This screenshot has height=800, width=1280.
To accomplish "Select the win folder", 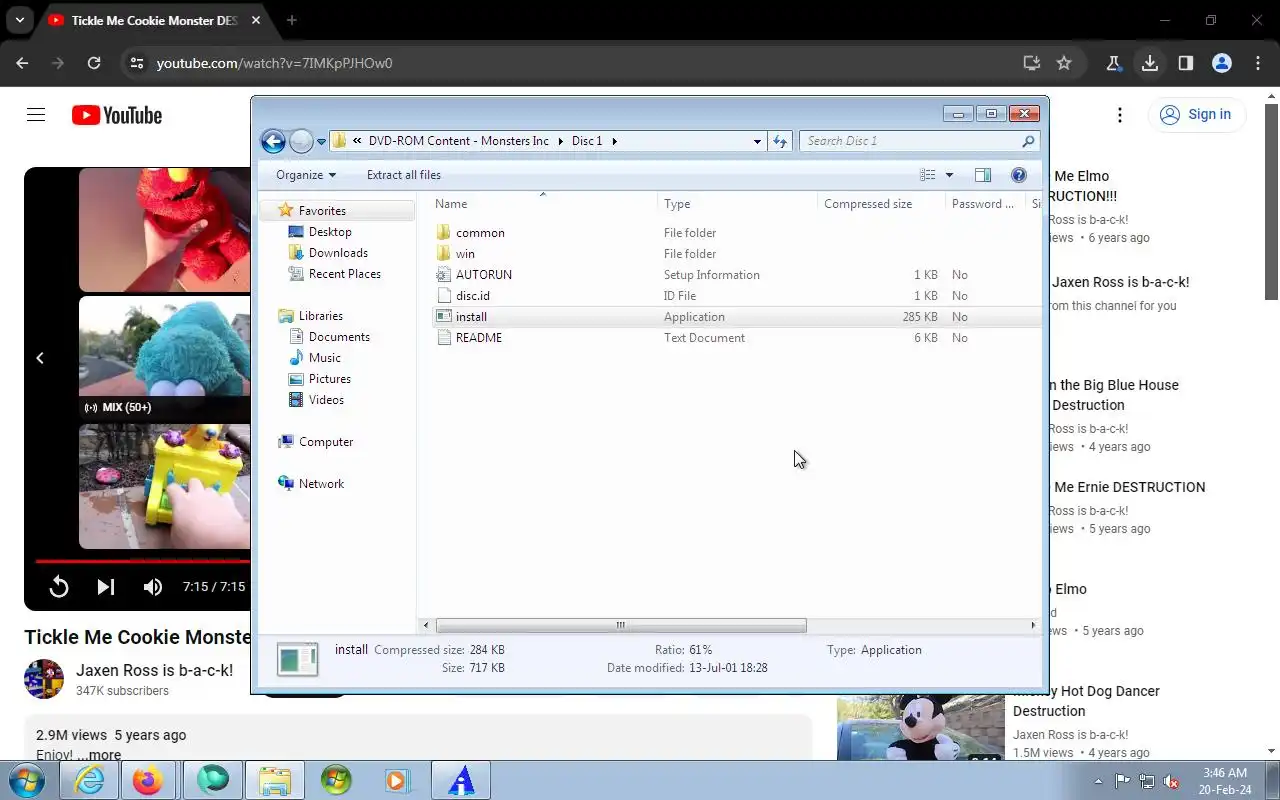I will [x=465, y=254].
